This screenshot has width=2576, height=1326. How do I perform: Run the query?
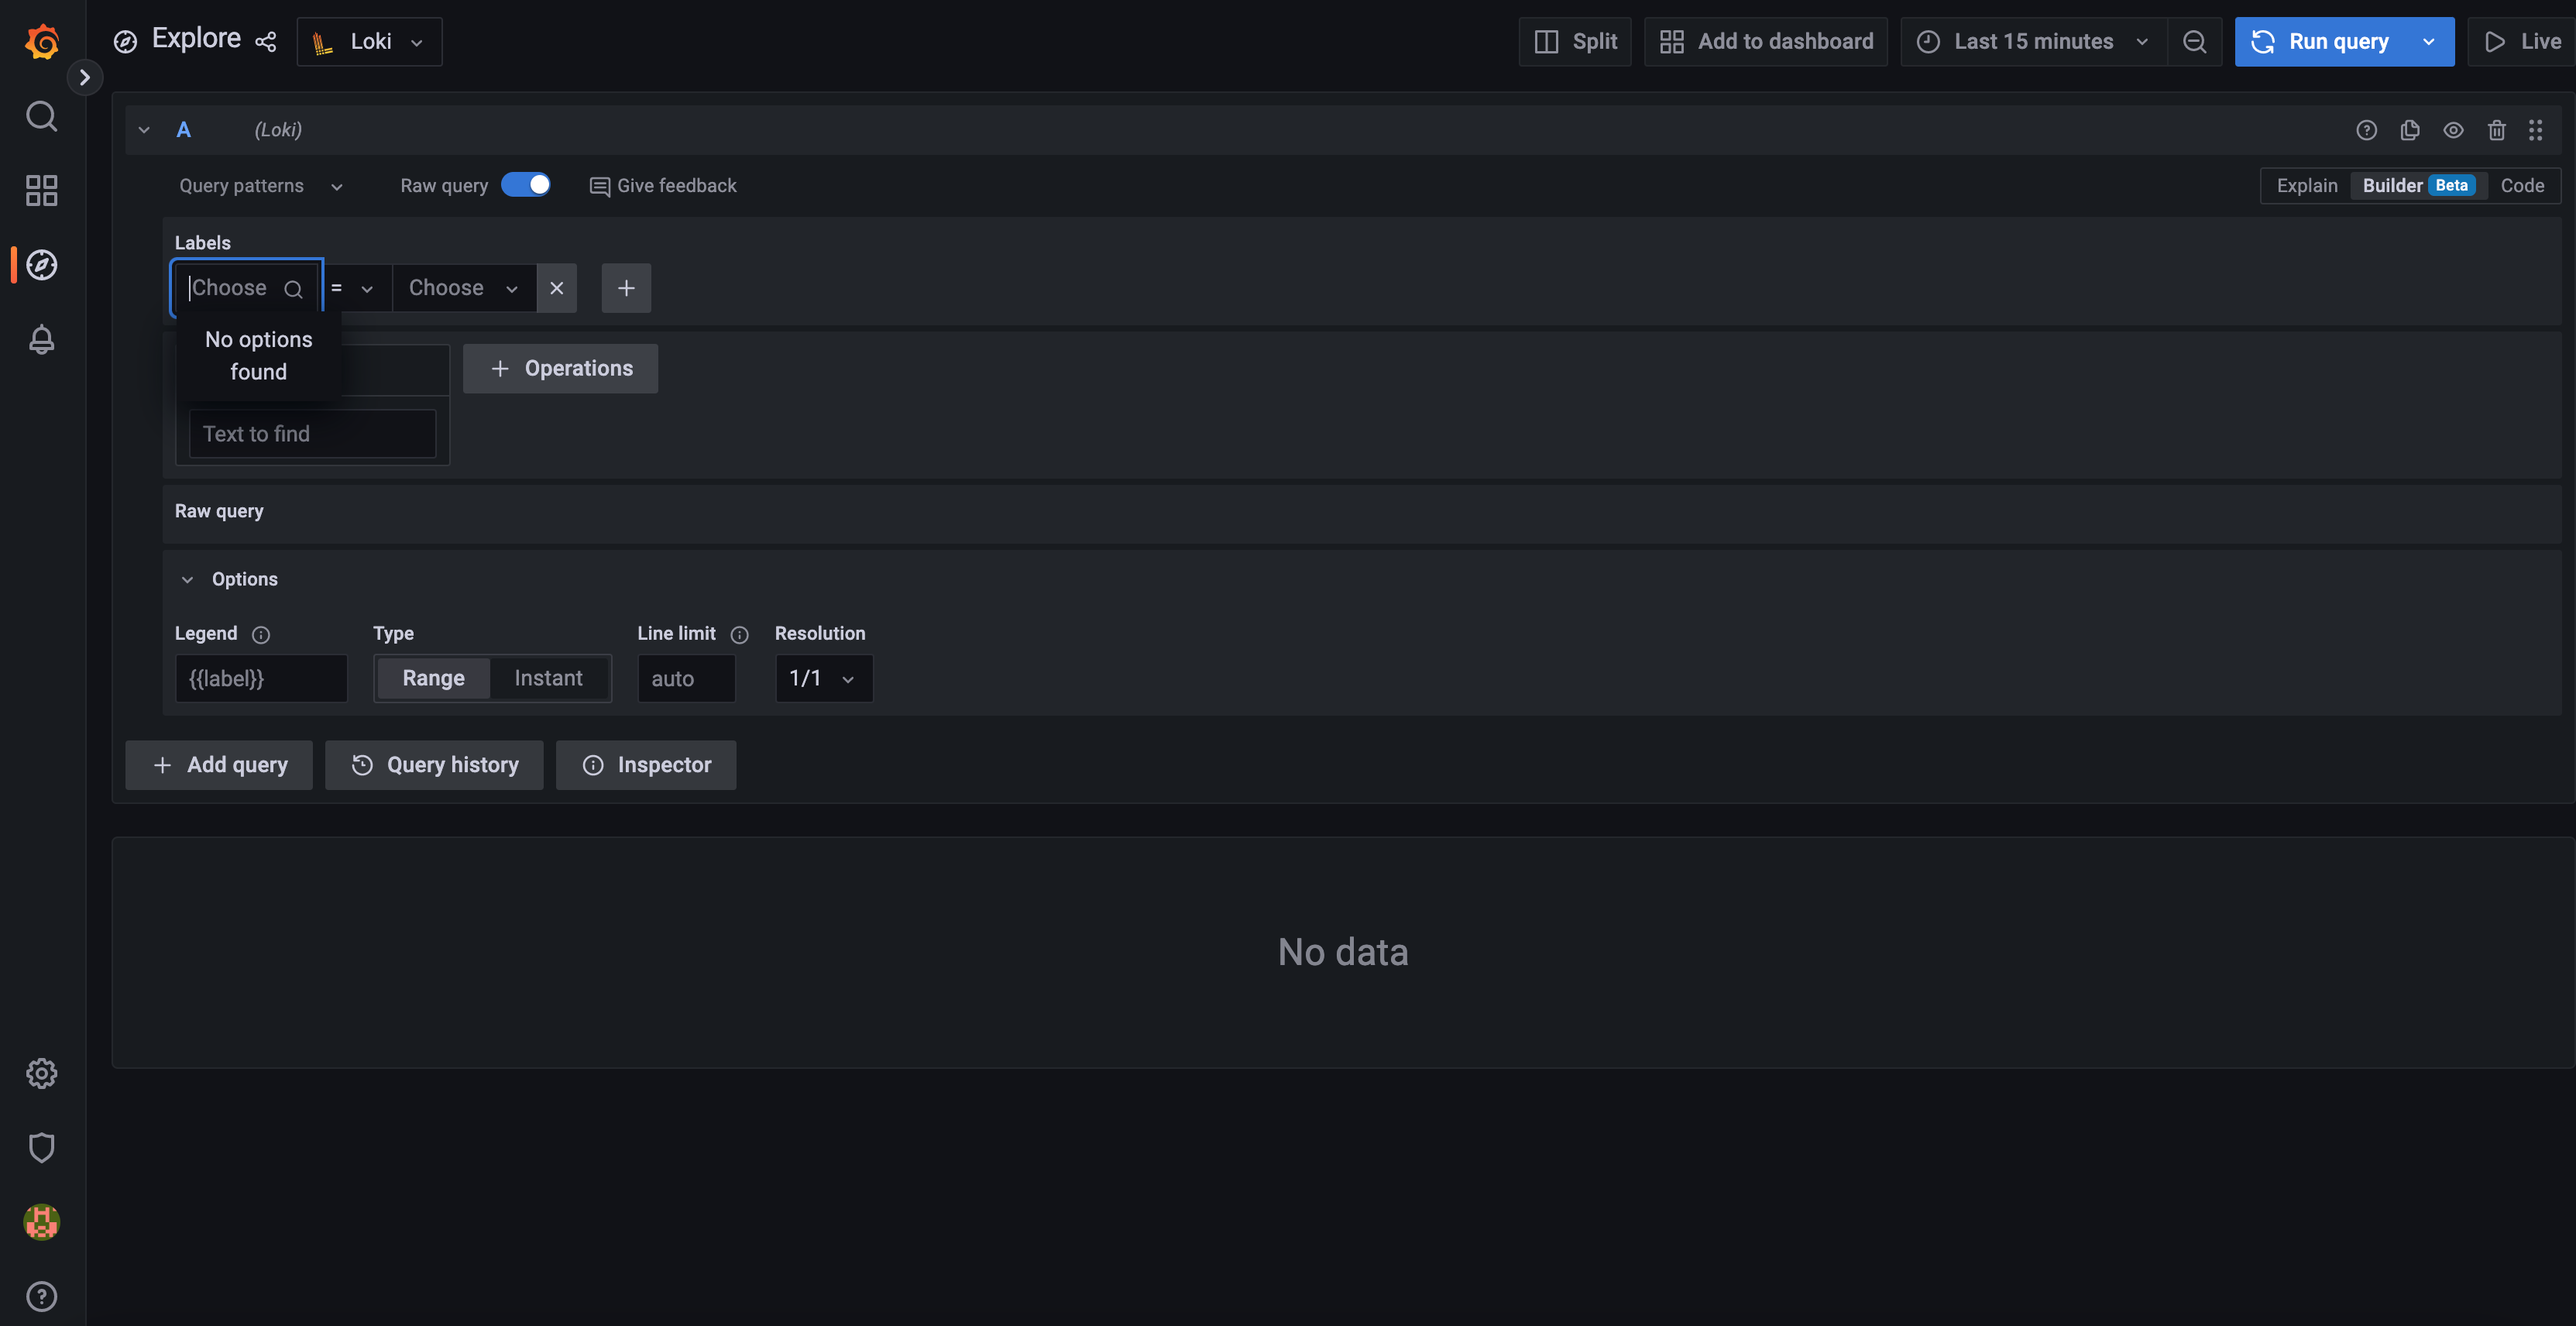click(x=2338, y=41)
